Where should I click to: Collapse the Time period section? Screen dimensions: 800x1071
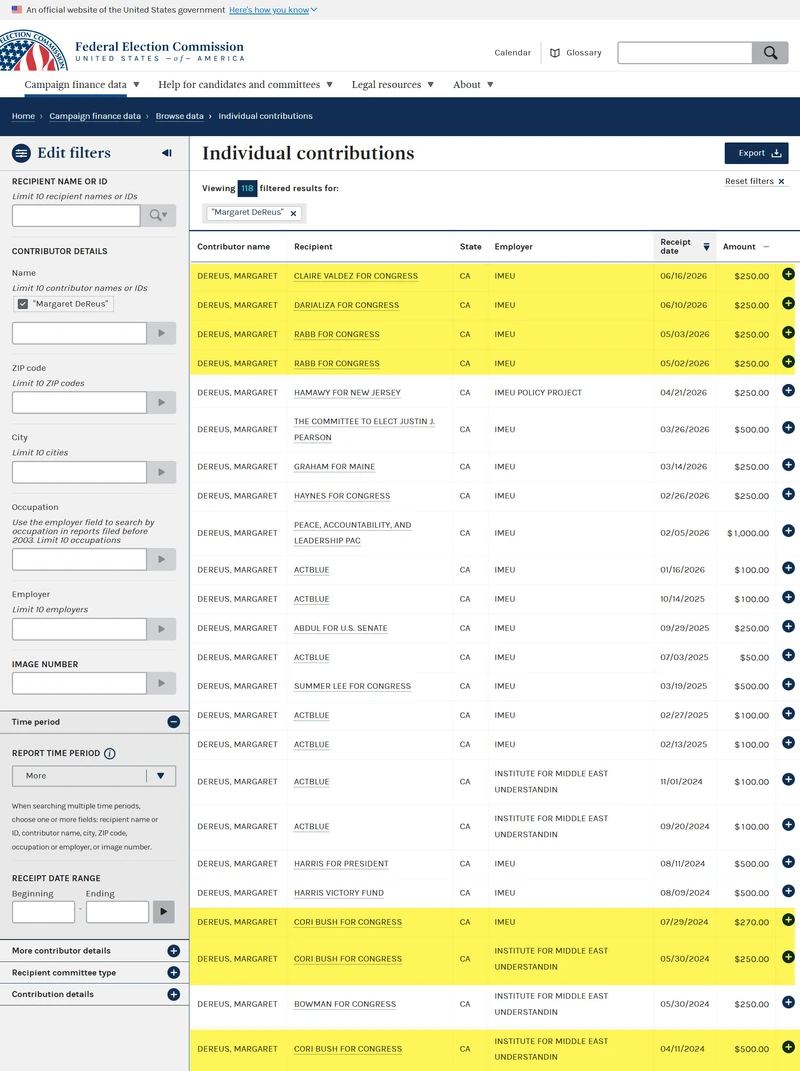click(174, 722)
